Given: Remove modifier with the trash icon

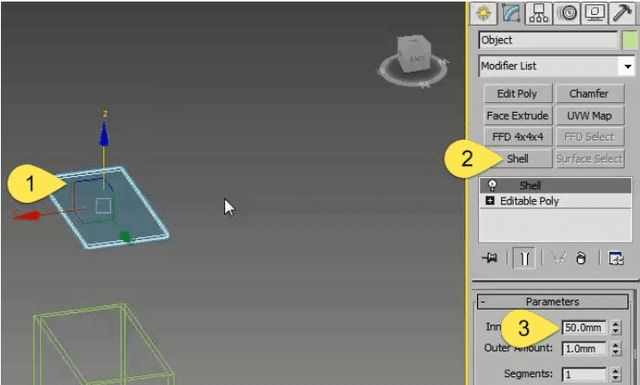Looking at the screenshot, I should (581, 258).
